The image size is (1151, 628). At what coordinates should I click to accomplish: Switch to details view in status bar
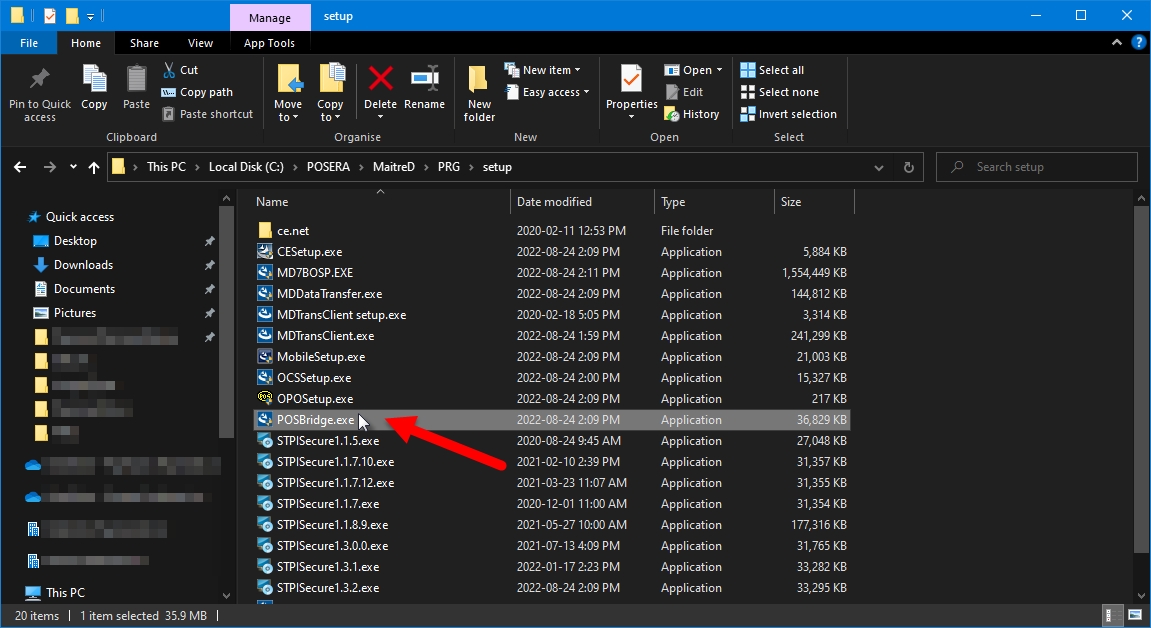1111,615
